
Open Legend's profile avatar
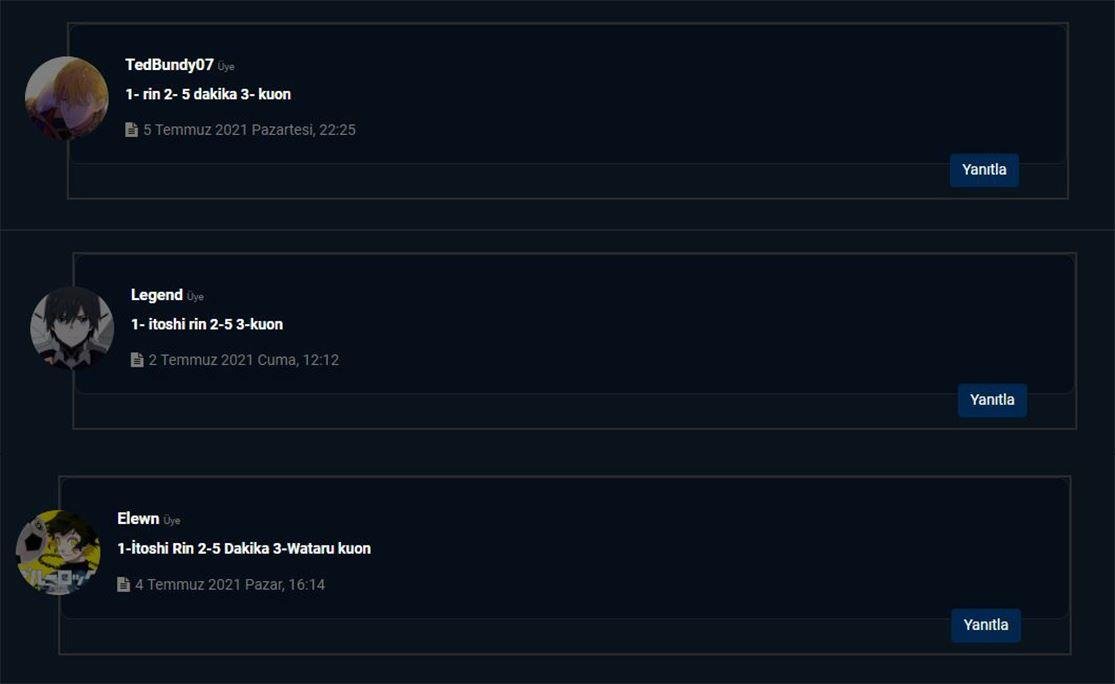[72, 328]
